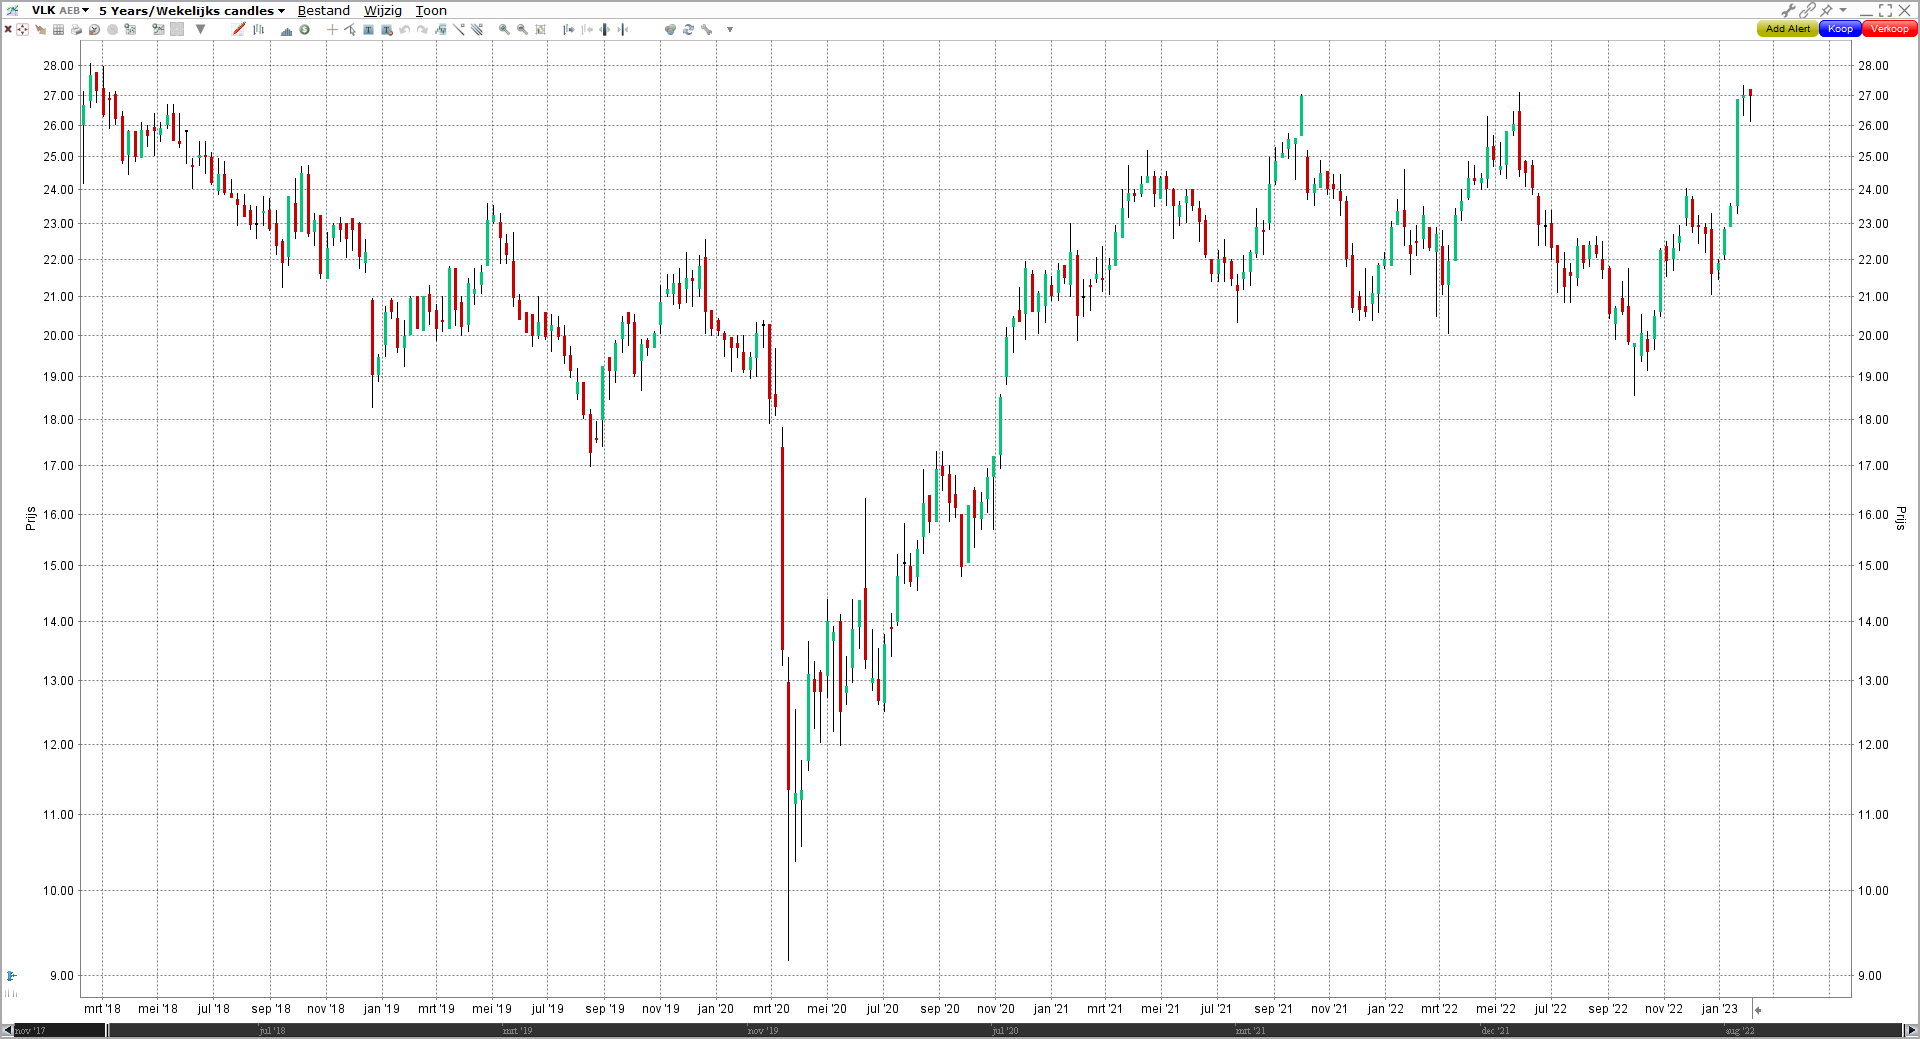
Task: Show the volume histogram icon
Action: (286, 30)
